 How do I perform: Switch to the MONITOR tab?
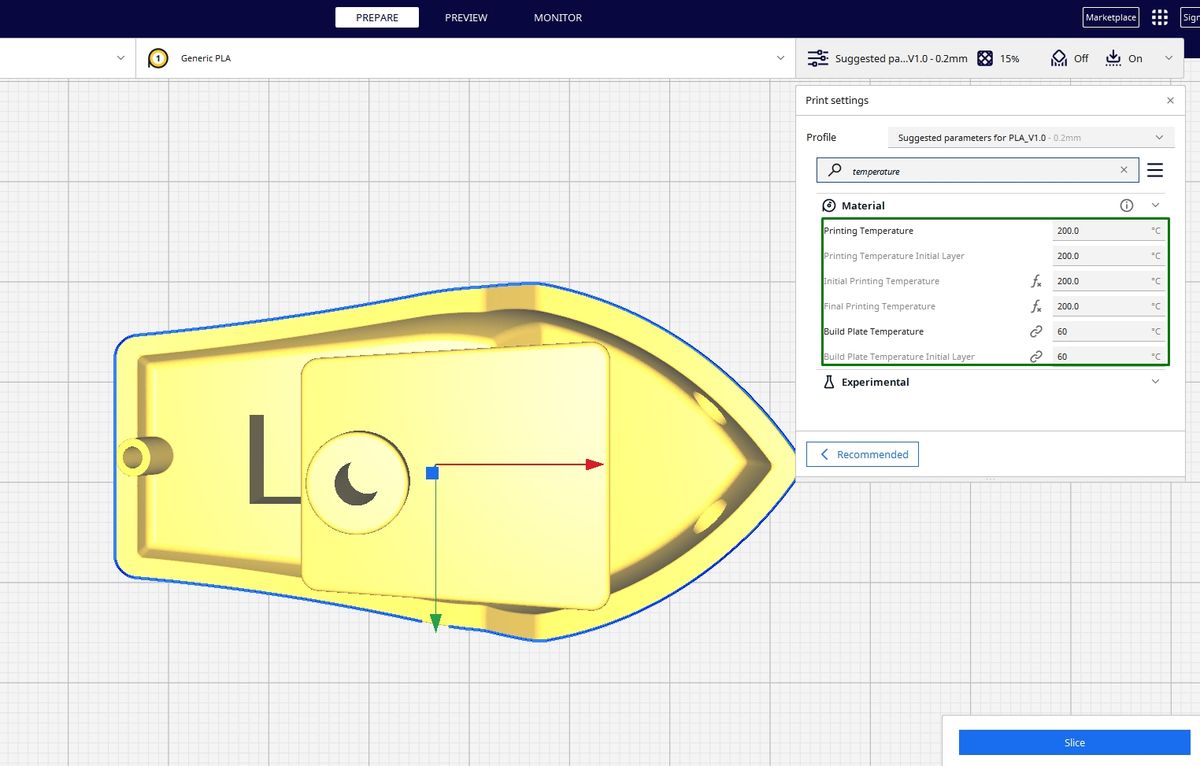(x=557, y=17)
